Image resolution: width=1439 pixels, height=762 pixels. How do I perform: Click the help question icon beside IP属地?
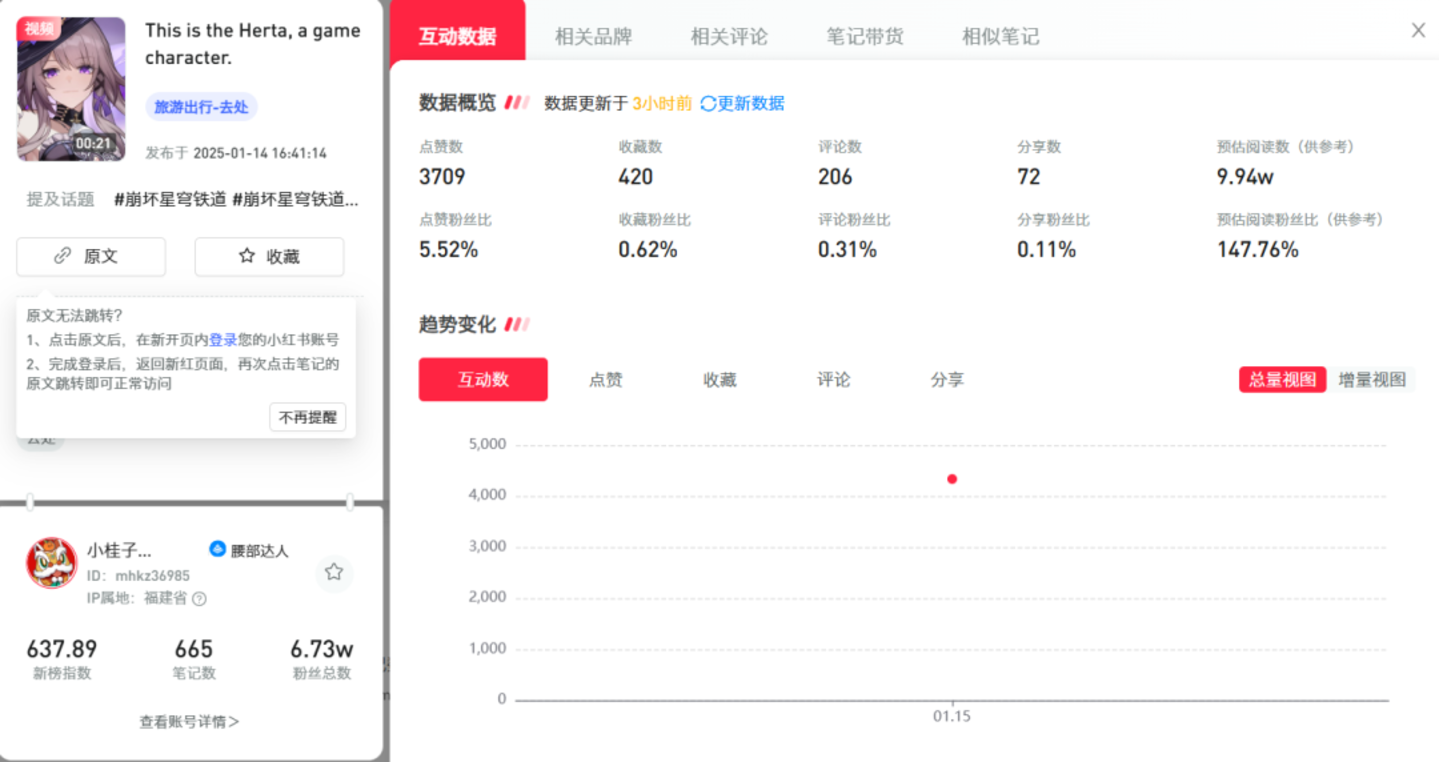(x=199, y=599)
